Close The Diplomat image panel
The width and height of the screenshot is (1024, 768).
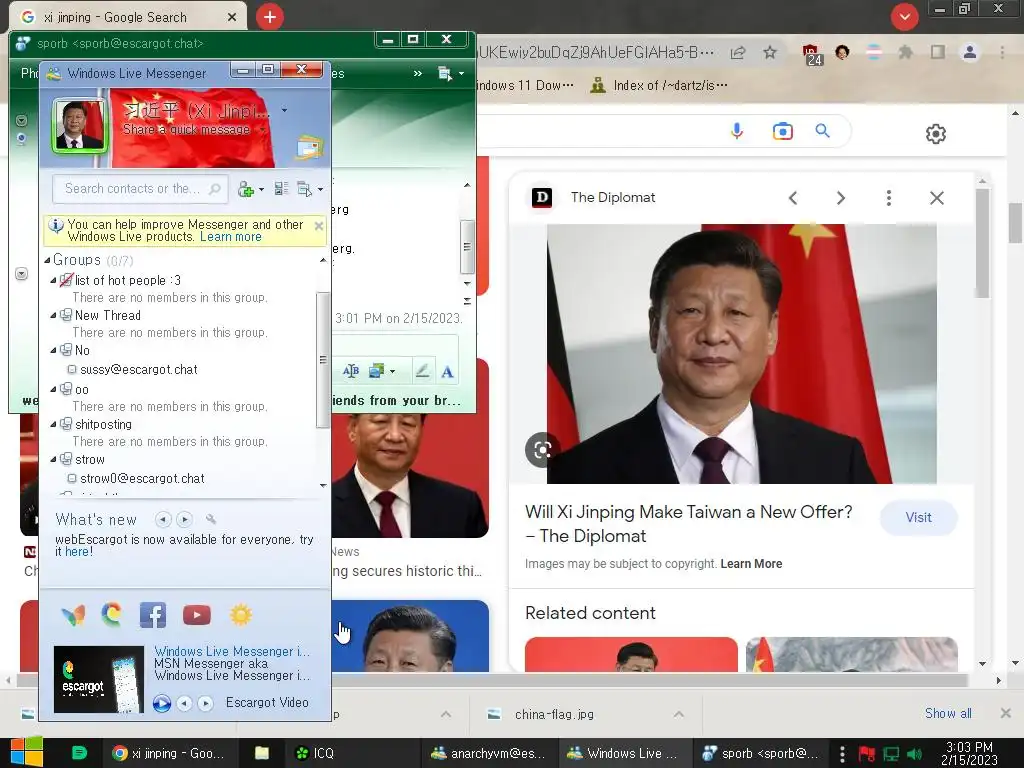[x=936, y=198]
